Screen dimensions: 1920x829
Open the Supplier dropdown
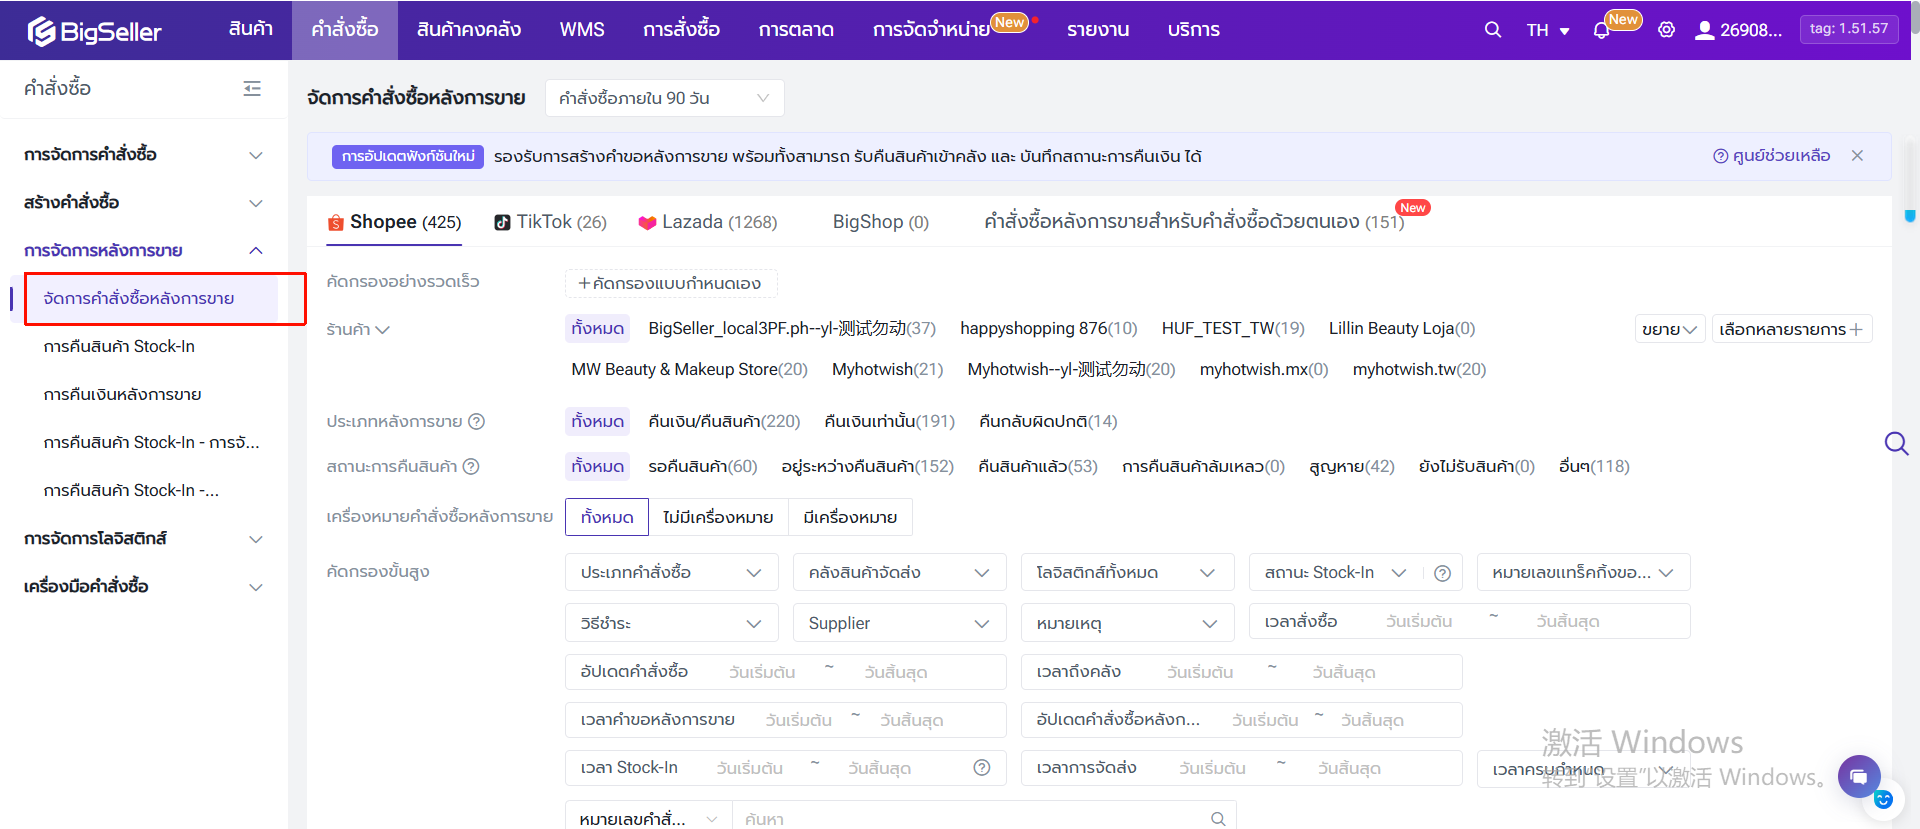(898, 623)
